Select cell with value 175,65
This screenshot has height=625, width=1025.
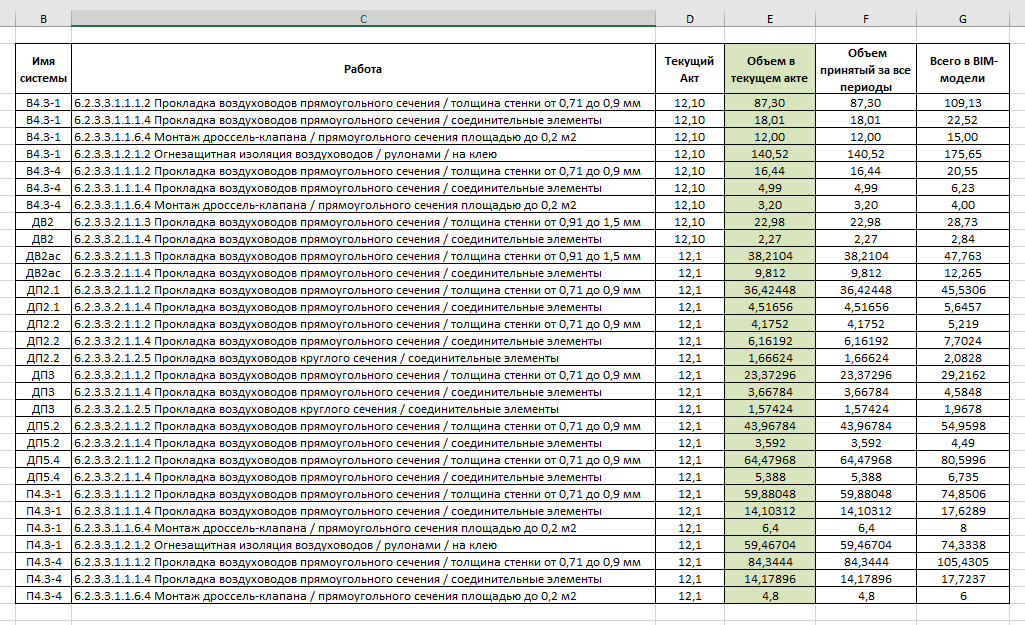(963, 154)
